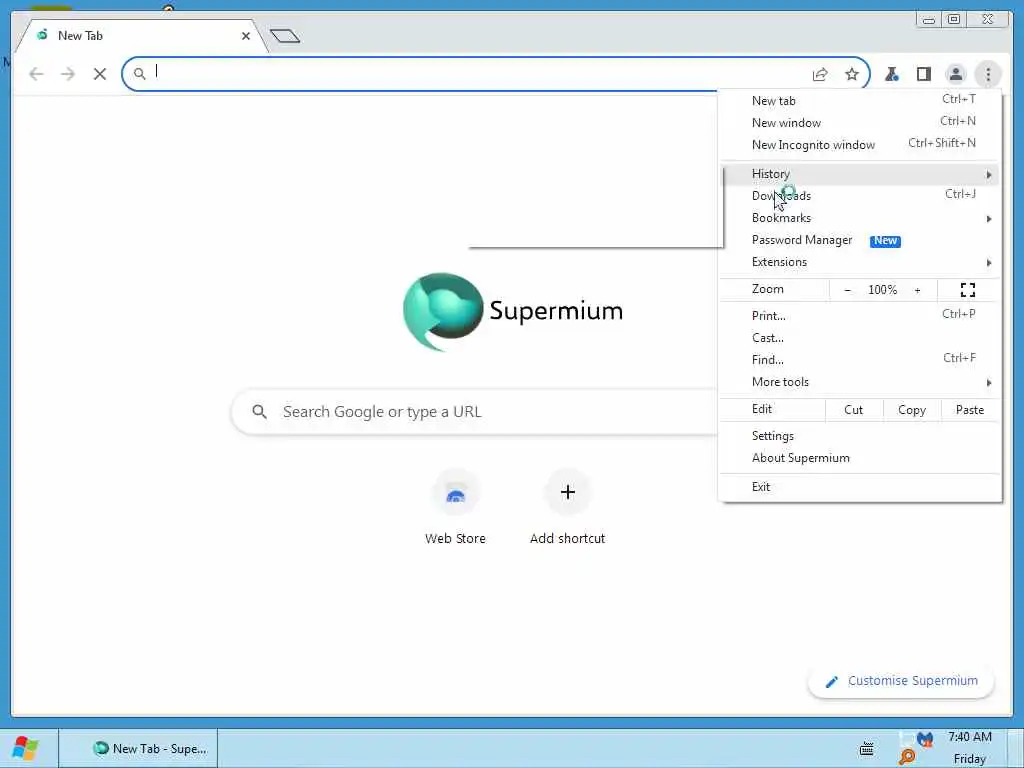Click the share page icon in address bar
The height and width of the screenshot is (768, 1024).
(x=820, y=74)
